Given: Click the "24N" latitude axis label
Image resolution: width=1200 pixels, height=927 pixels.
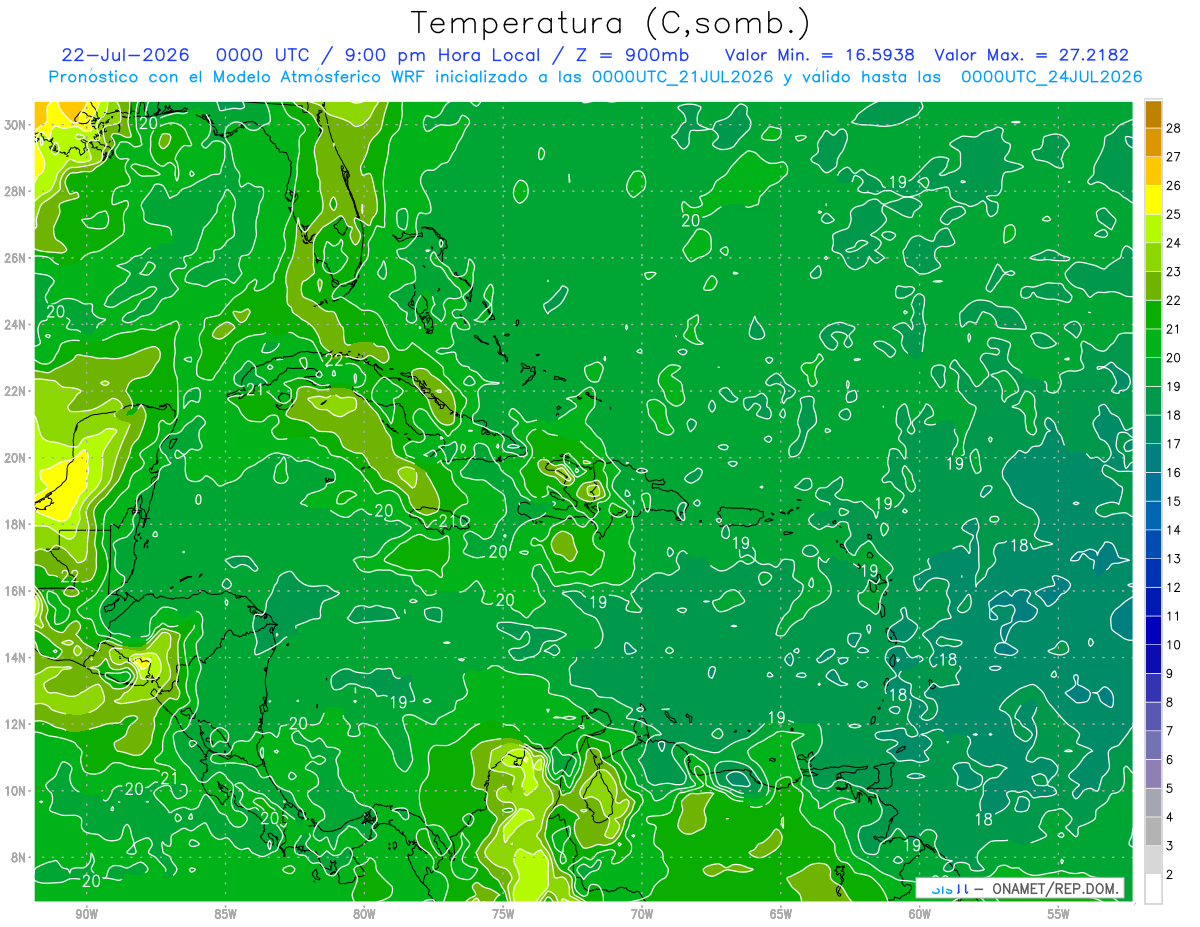Looking at the screenshot, I should tap(16, 324).
